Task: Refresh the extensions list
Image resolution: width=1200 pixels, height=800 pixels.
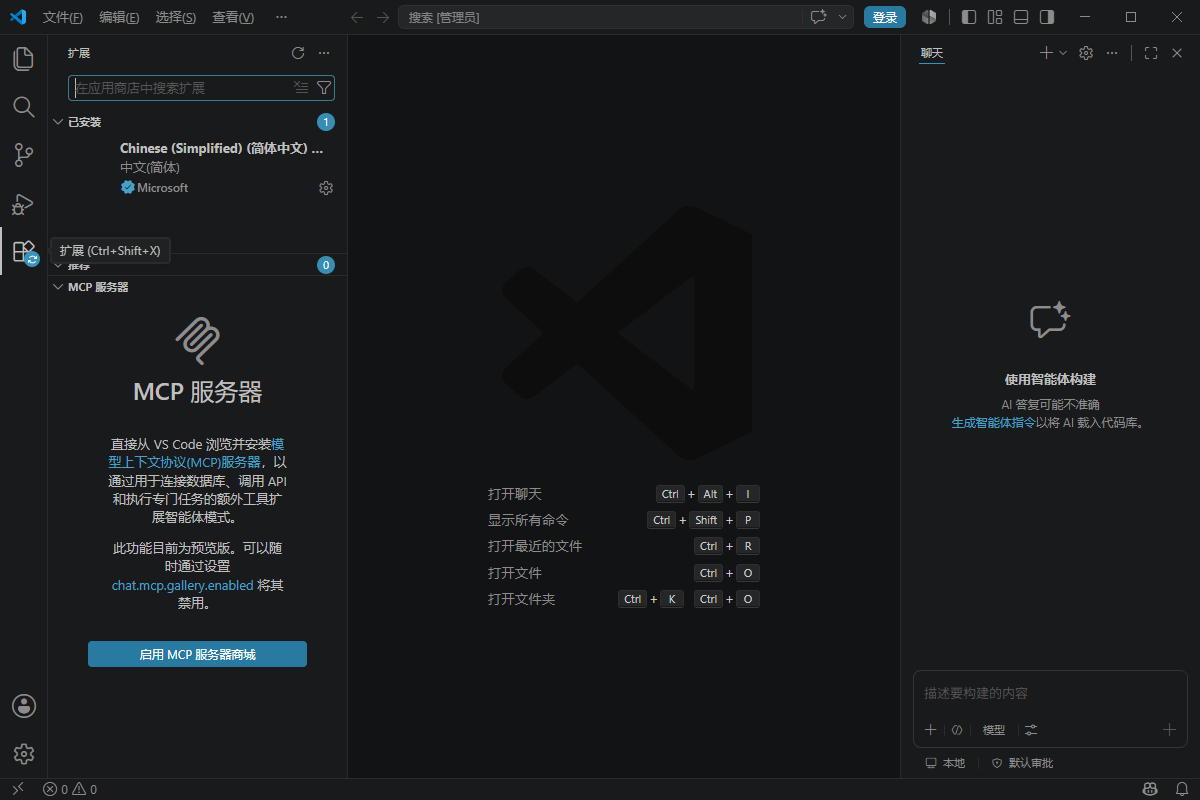Action: (x=297, y=53)
